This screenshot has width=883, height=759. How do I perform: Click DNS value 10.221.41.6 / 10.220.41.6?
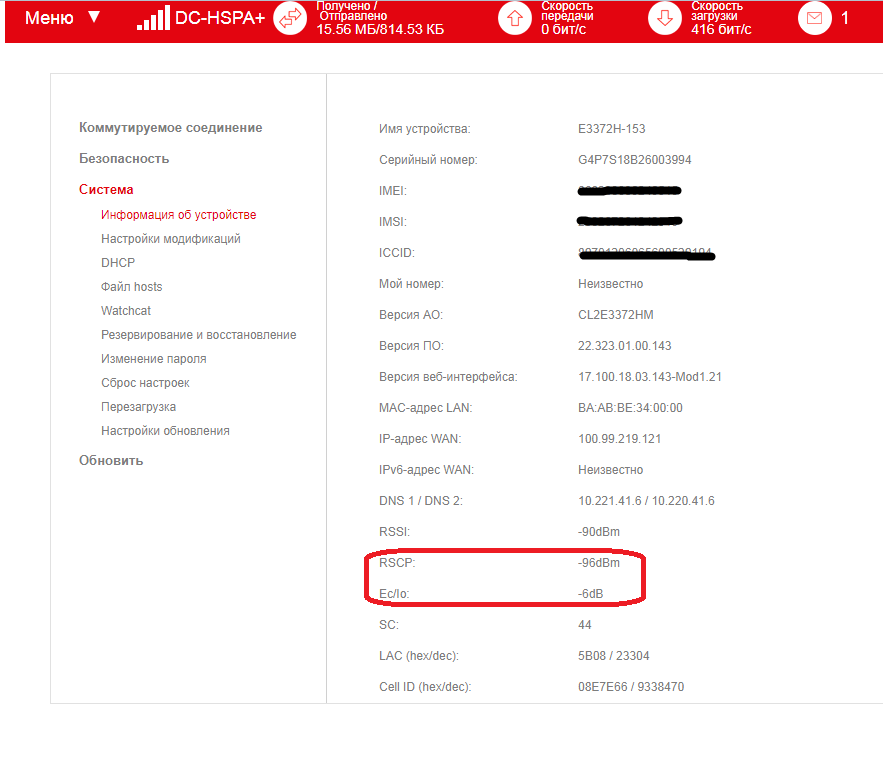(x=646, y=501)
